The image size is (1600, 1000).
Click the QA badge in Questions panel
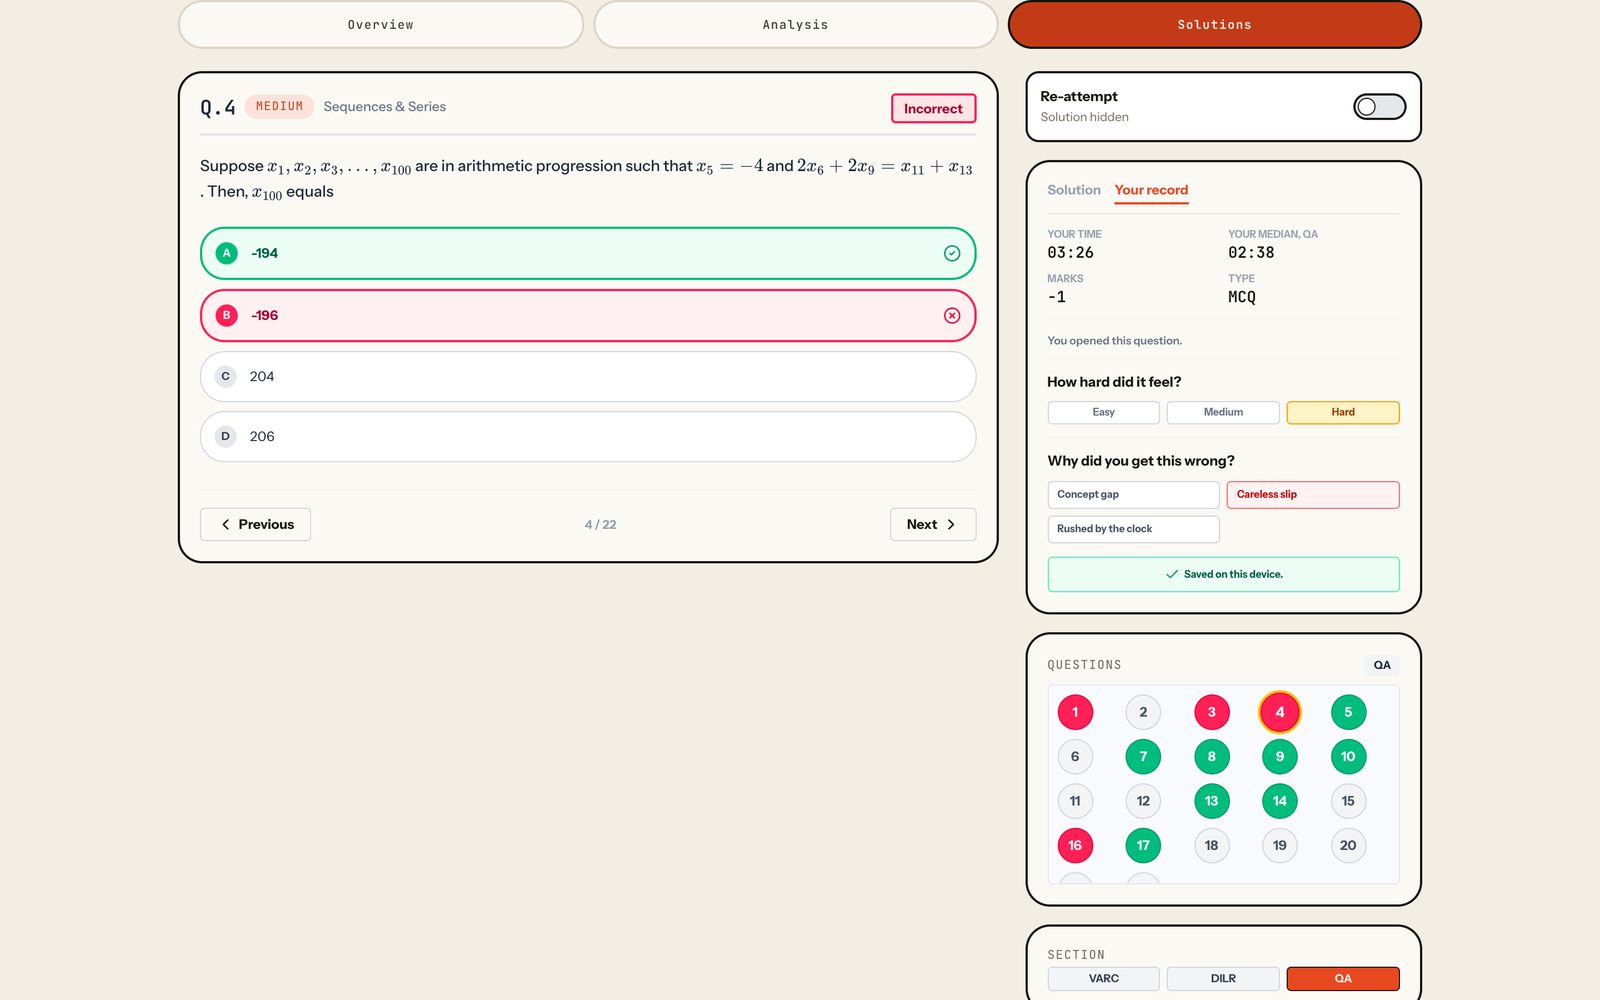1382,665
